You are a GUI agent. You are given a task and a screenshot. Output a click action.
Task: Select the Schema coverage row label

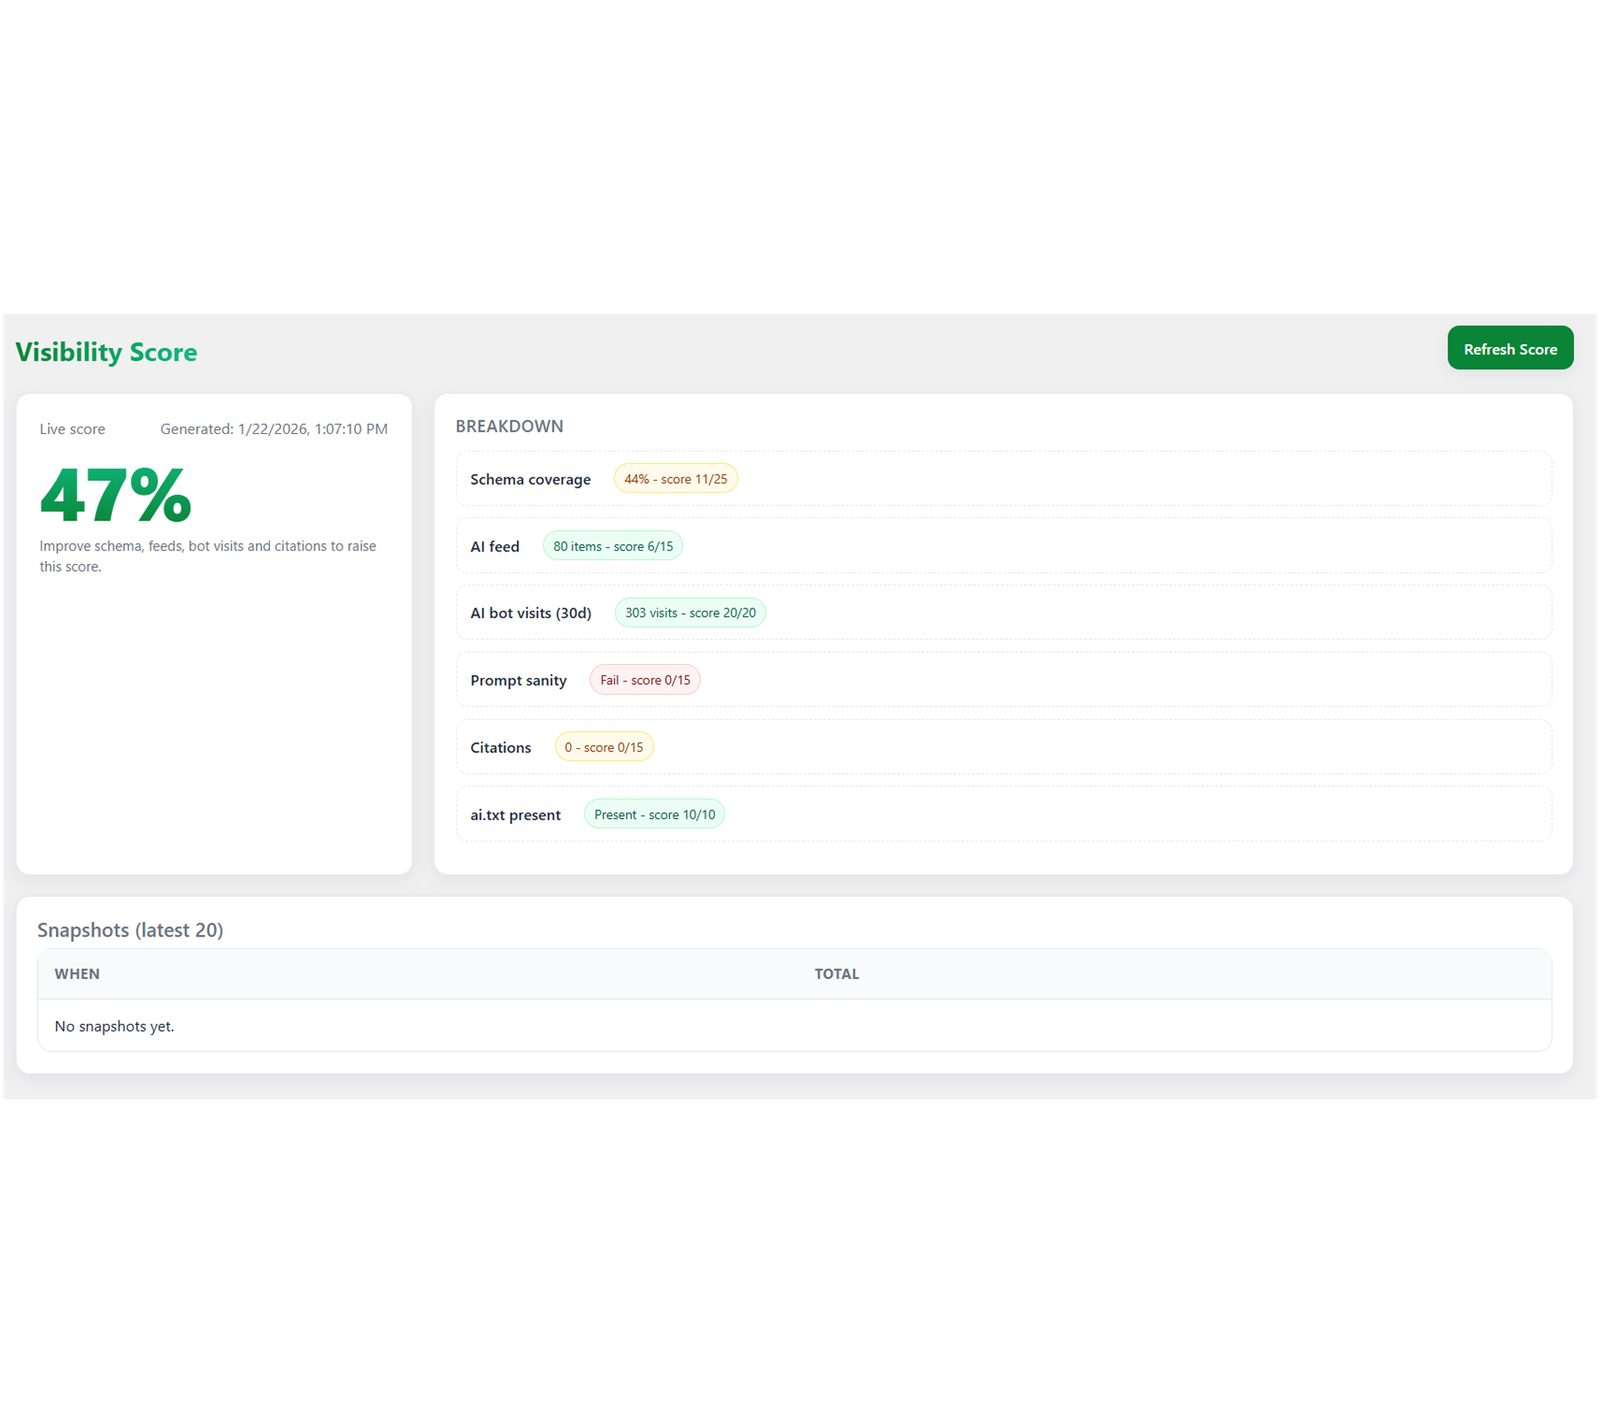[x=530, y=479]
